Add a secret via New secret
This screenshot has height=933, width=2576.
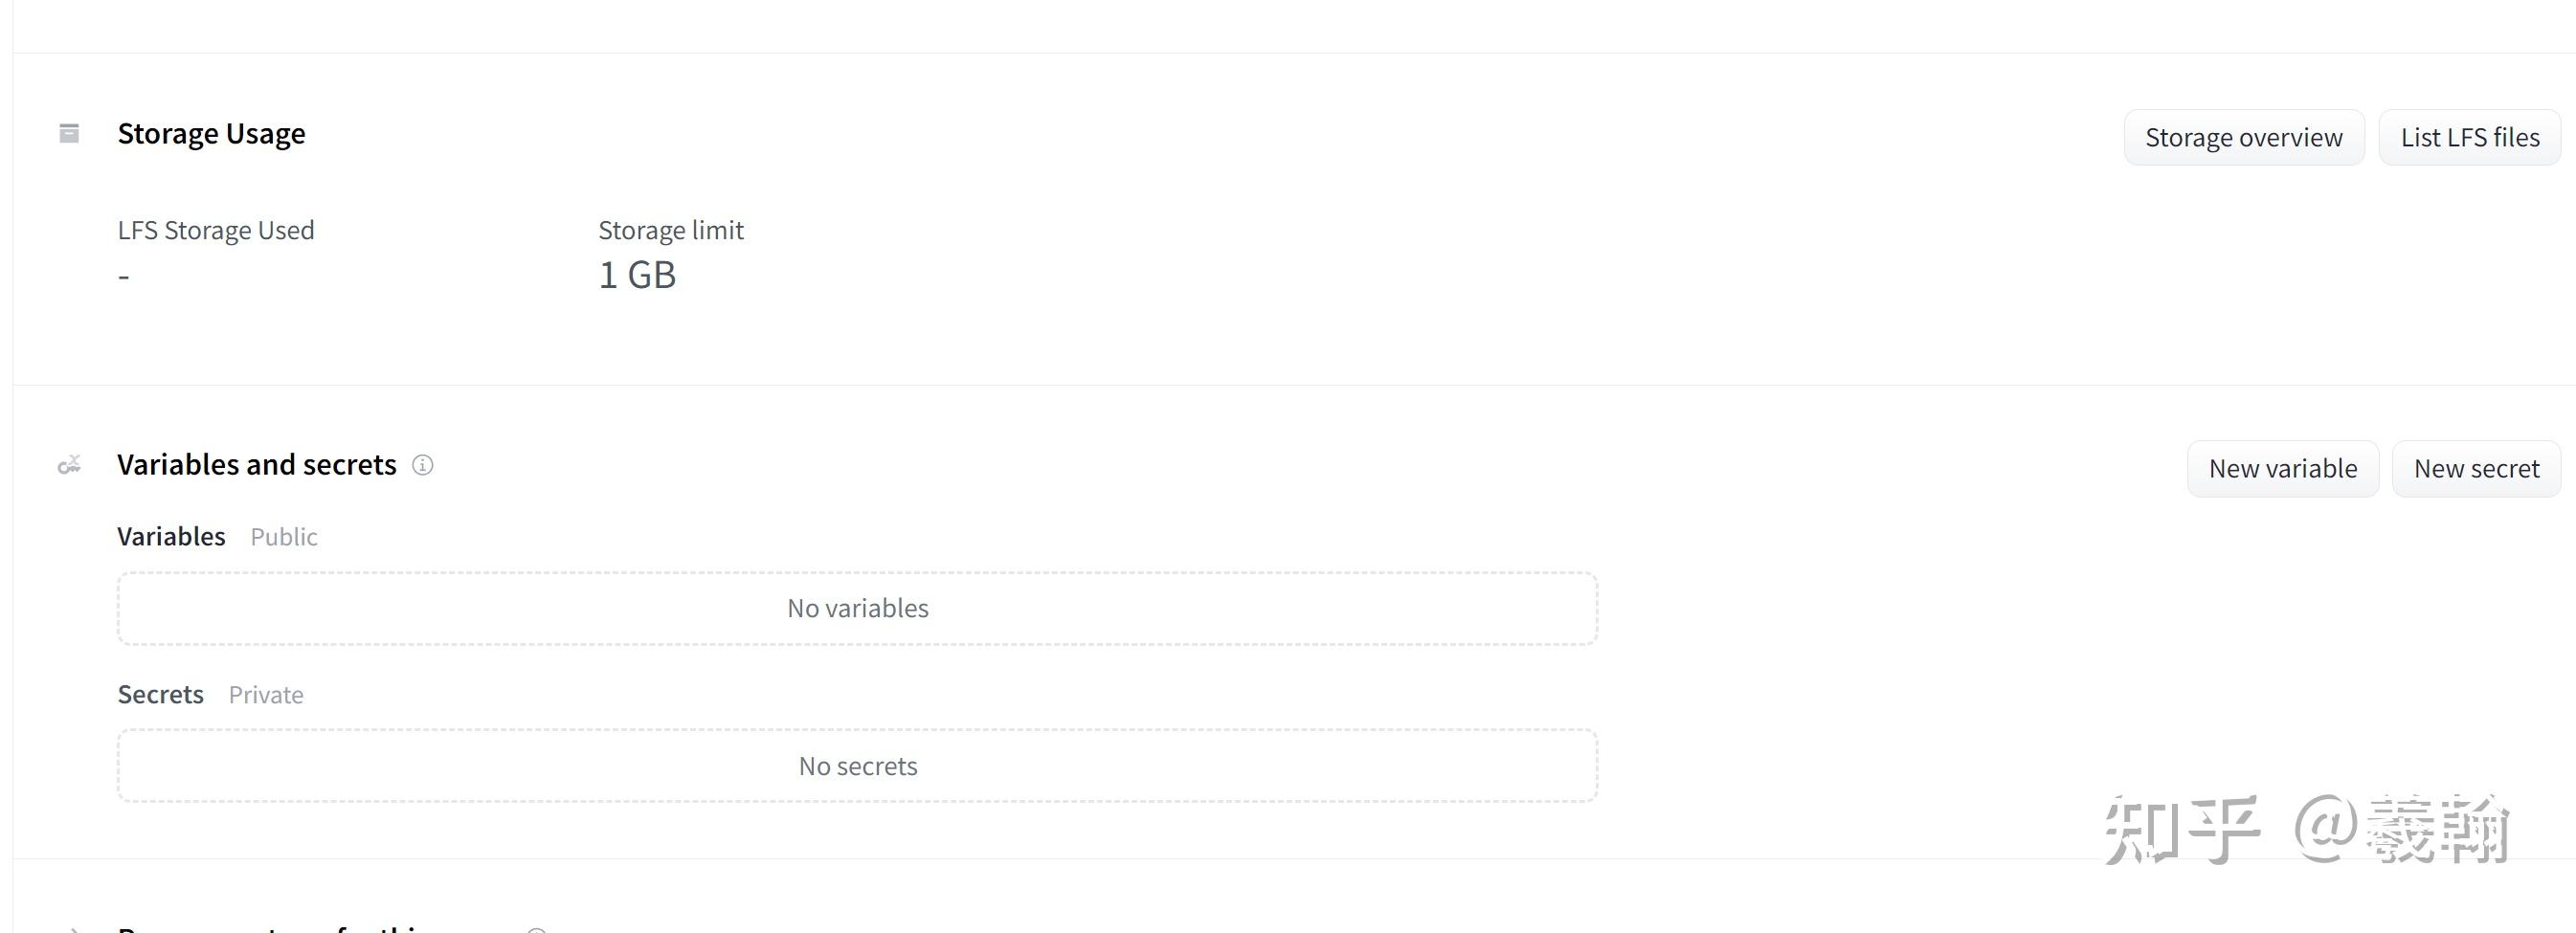pyautogui.click(x=2476, y=468)
